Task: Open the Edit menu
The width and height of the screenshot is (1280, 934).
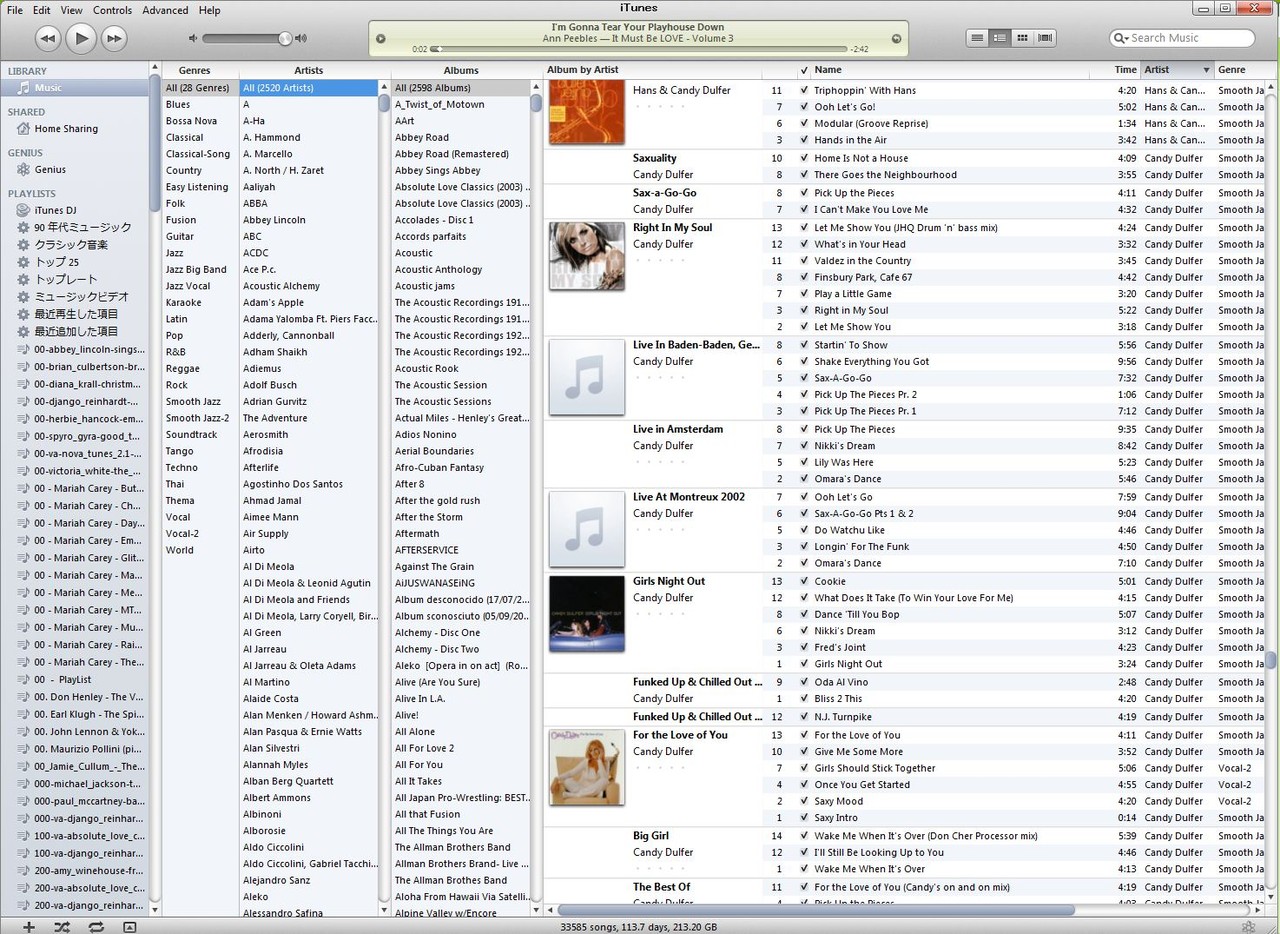Action: click(x=41, y=10)
